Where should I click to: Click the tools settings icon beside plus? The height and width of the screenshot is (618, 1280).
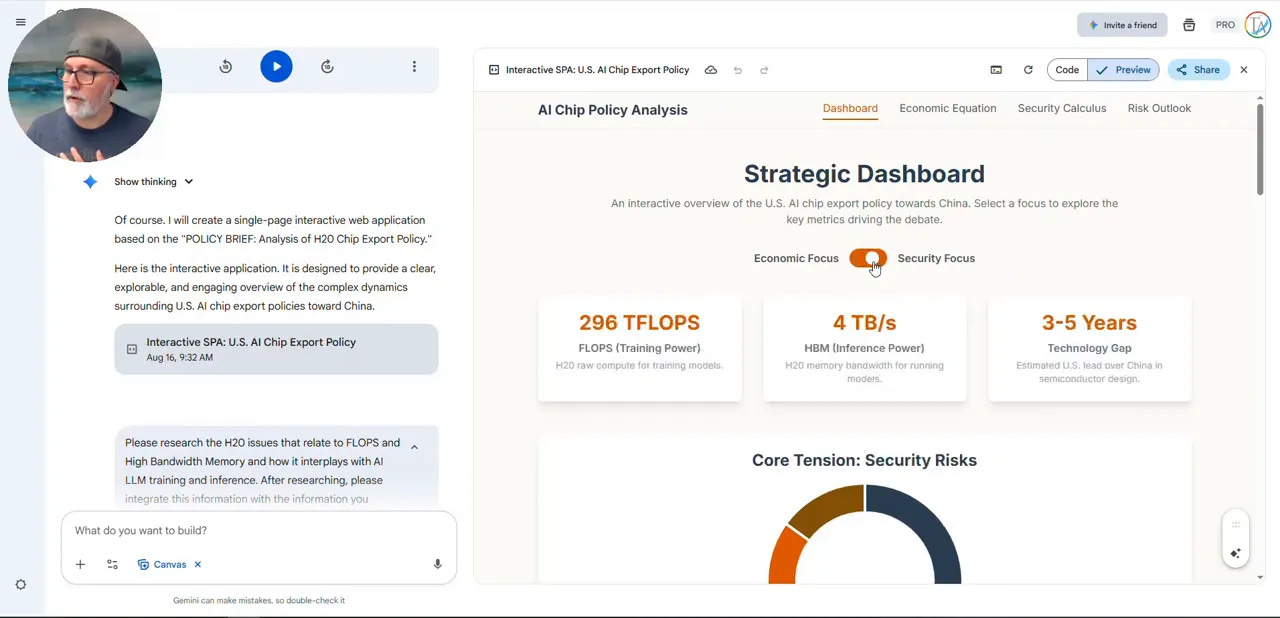click(112, 564)
